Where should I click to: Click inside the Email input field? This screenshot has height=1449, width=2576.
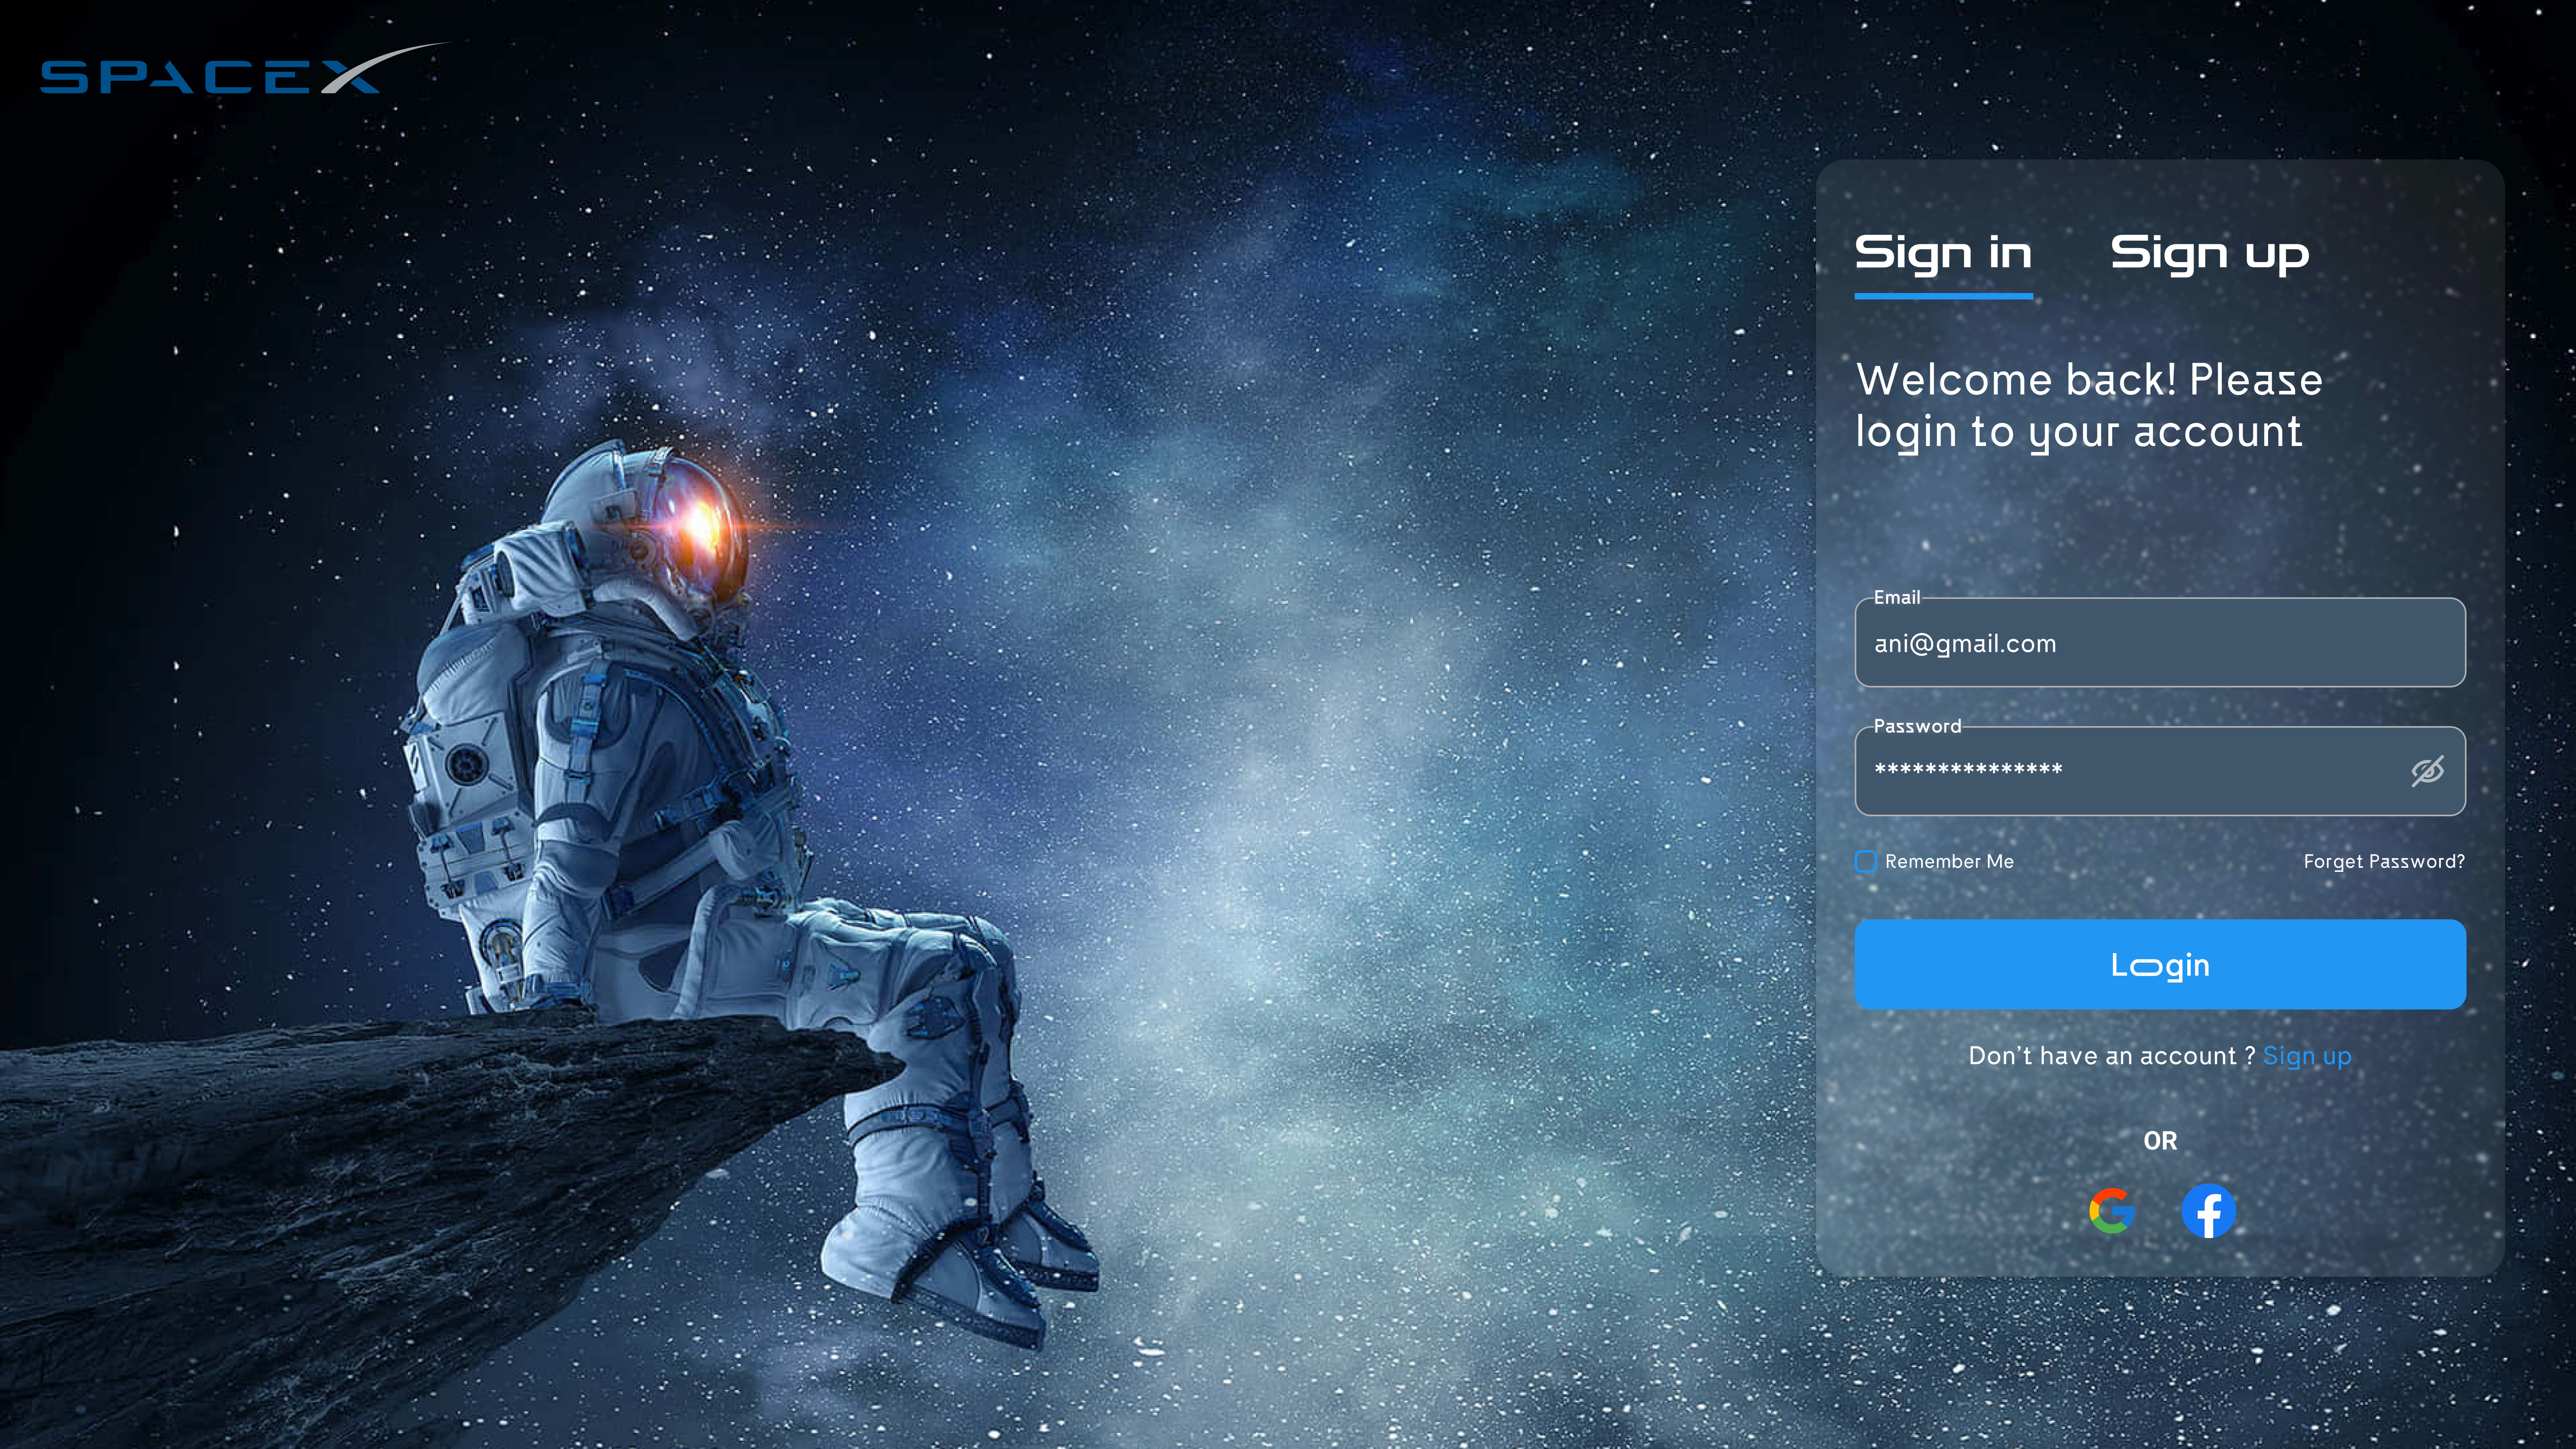2159,643
